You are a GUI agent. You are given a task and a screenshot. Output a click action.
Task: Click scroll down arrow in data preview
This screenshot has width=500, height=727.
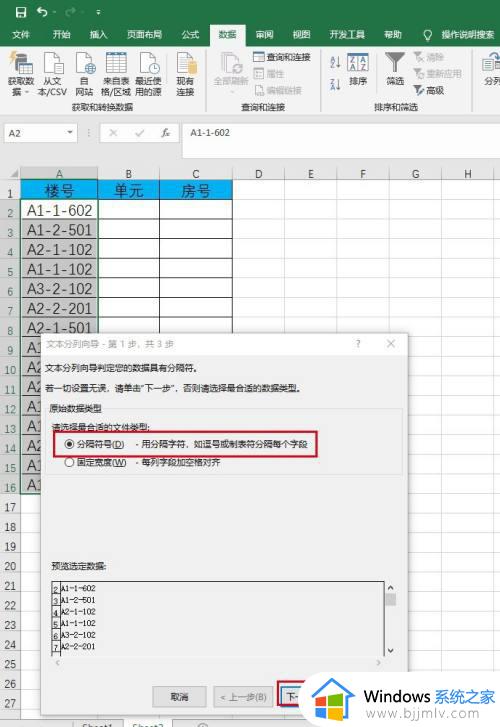tap(391, 650)
